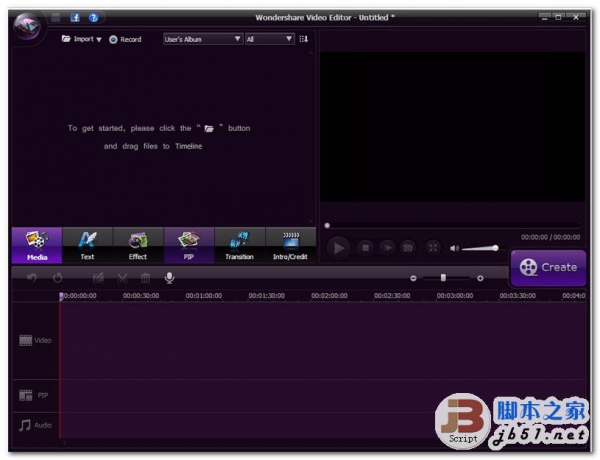Click the Edit clip icon
This screenshot has width=600, height=460.
[98, 278]
